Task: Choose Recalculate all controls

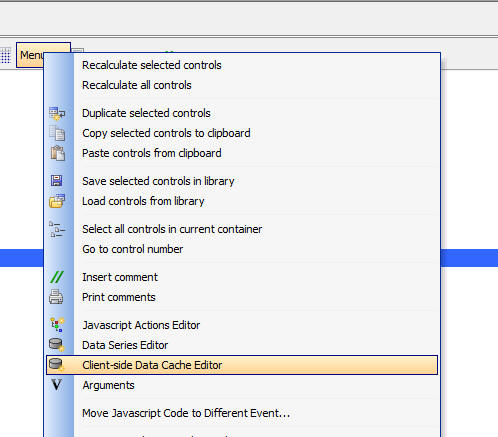Action: [137, 85]
